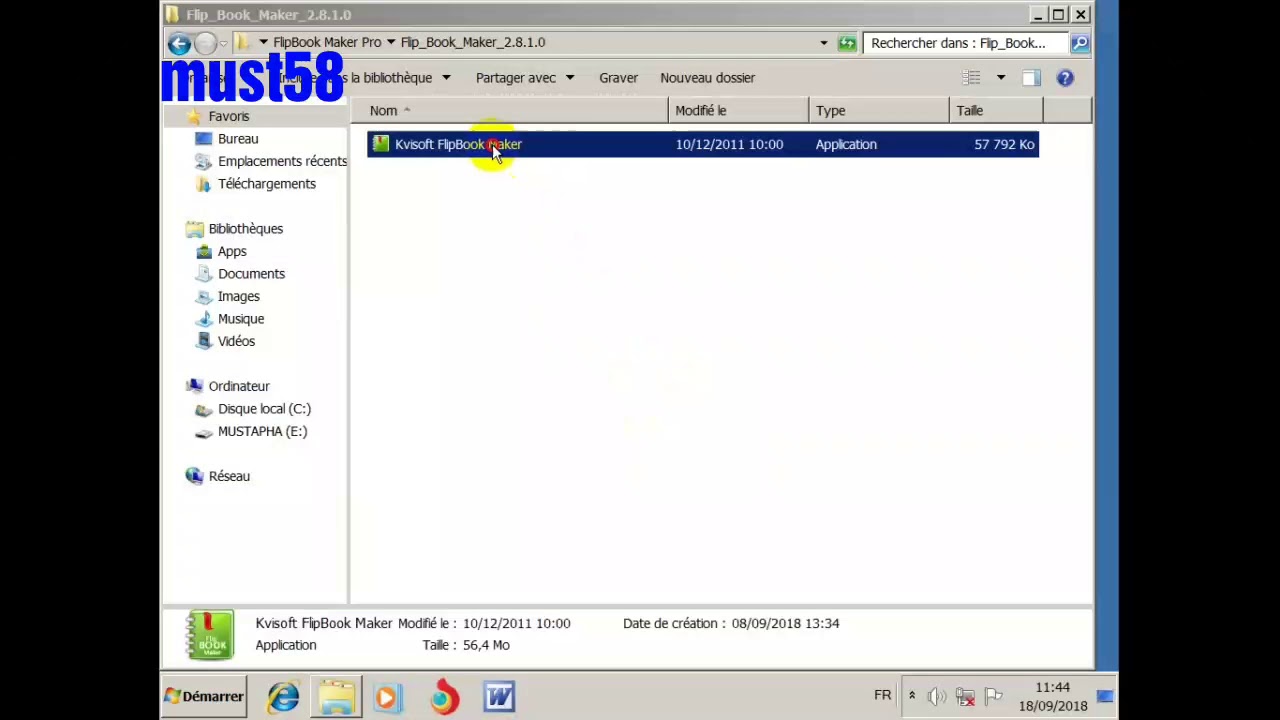Viewport: 1280px width, 720px height.
Task: Open Firefox from taskbar
Action: pos(444,697)
